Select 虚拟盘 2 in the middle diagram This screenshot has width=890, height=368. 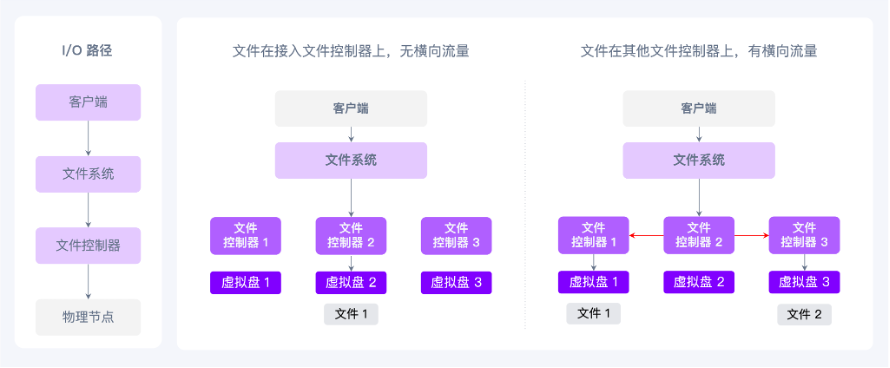point(351,282)
